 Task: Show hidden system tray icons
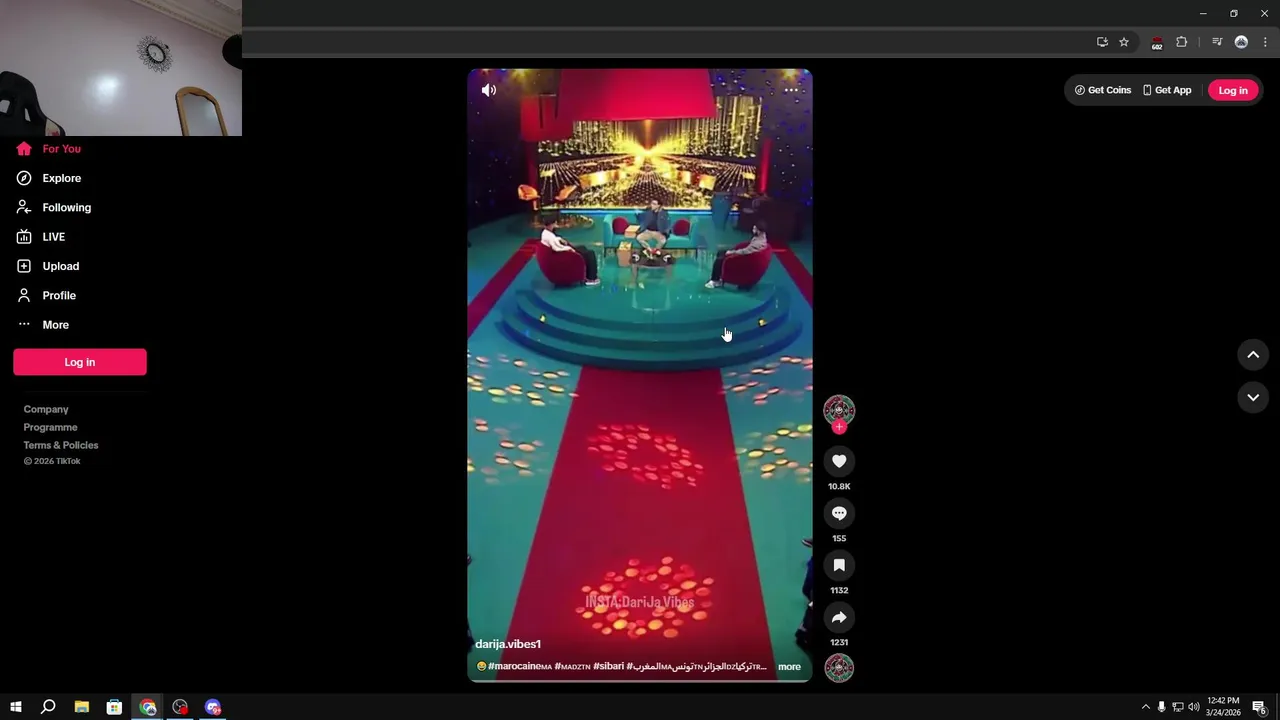1146,707
